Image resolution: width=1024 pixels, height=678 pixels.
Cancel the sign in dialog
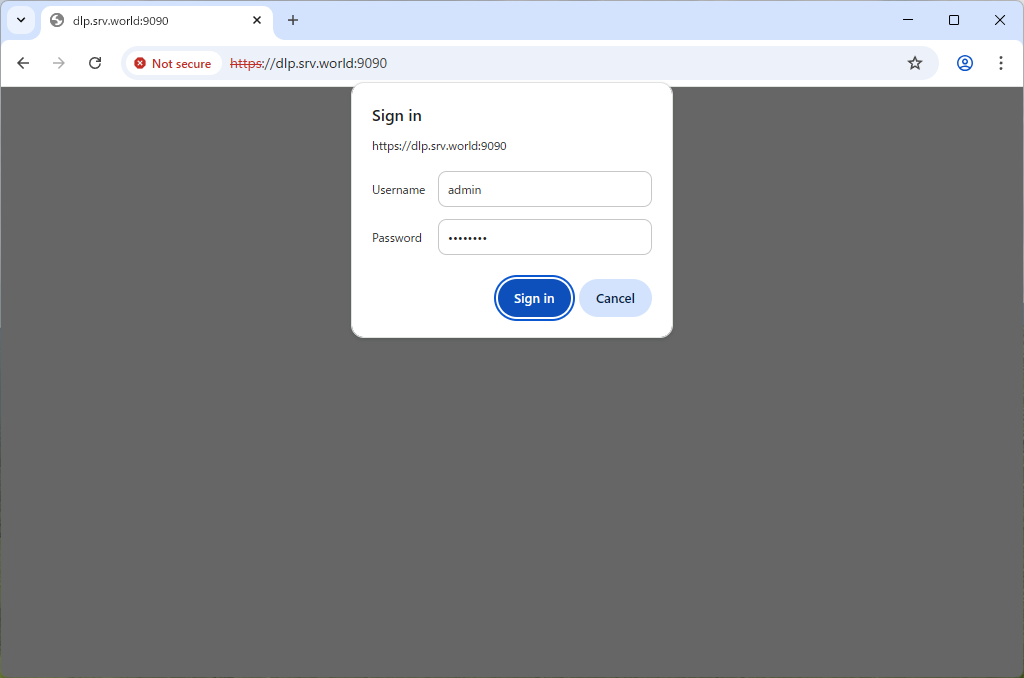pos(615,299)
